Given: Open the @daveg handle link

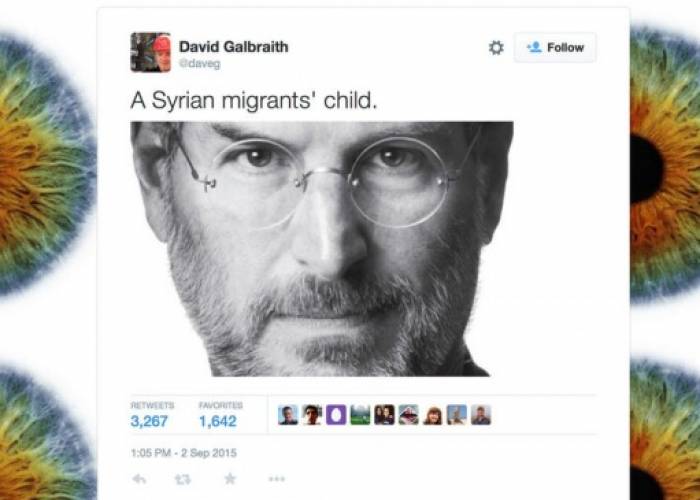Looking at the screenshot, I should 200,64.
